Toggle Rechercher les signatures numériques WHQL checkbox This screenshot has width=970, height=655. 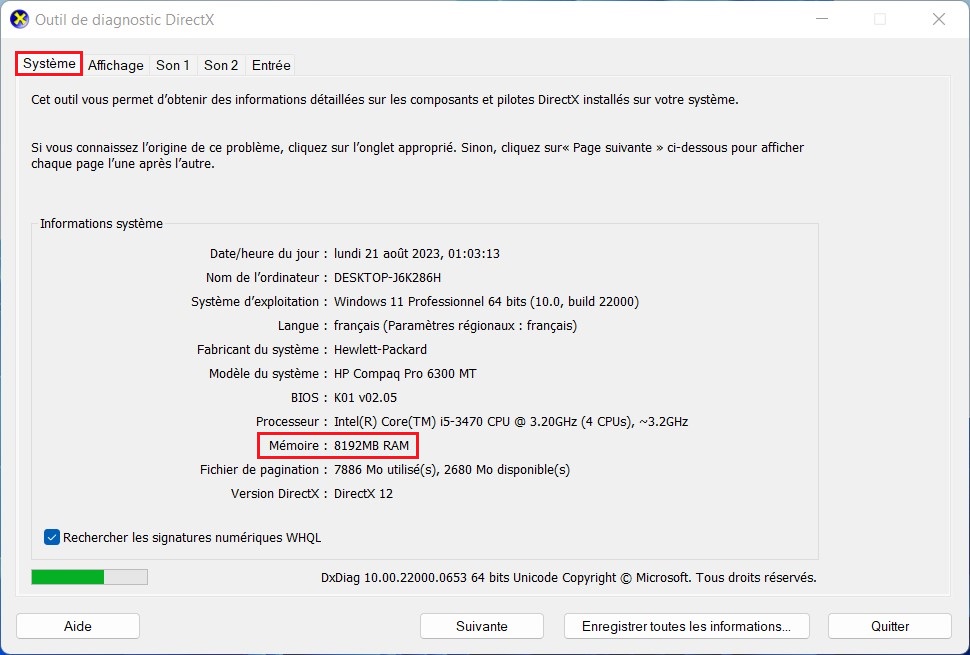(x=52, y=537)
